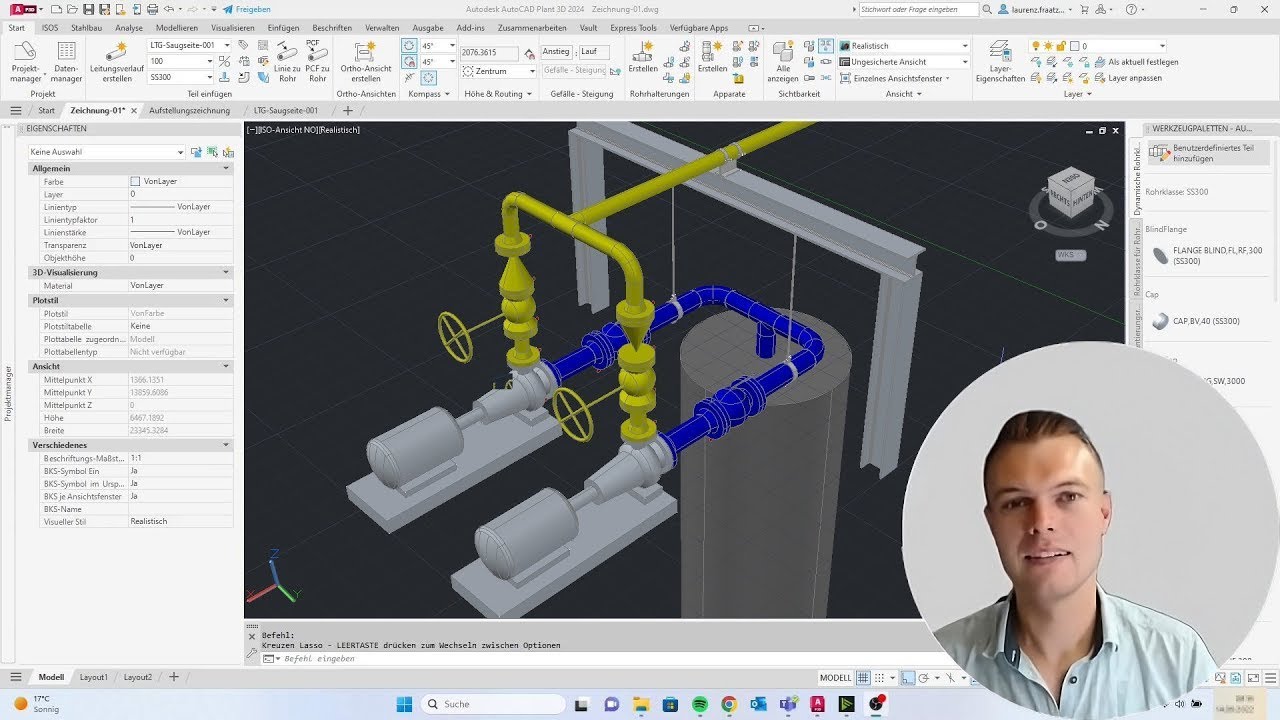Open the pipe spec dropdown SS300
The width and height of the screenshot is (1280, 720).
tap(181, 77)
